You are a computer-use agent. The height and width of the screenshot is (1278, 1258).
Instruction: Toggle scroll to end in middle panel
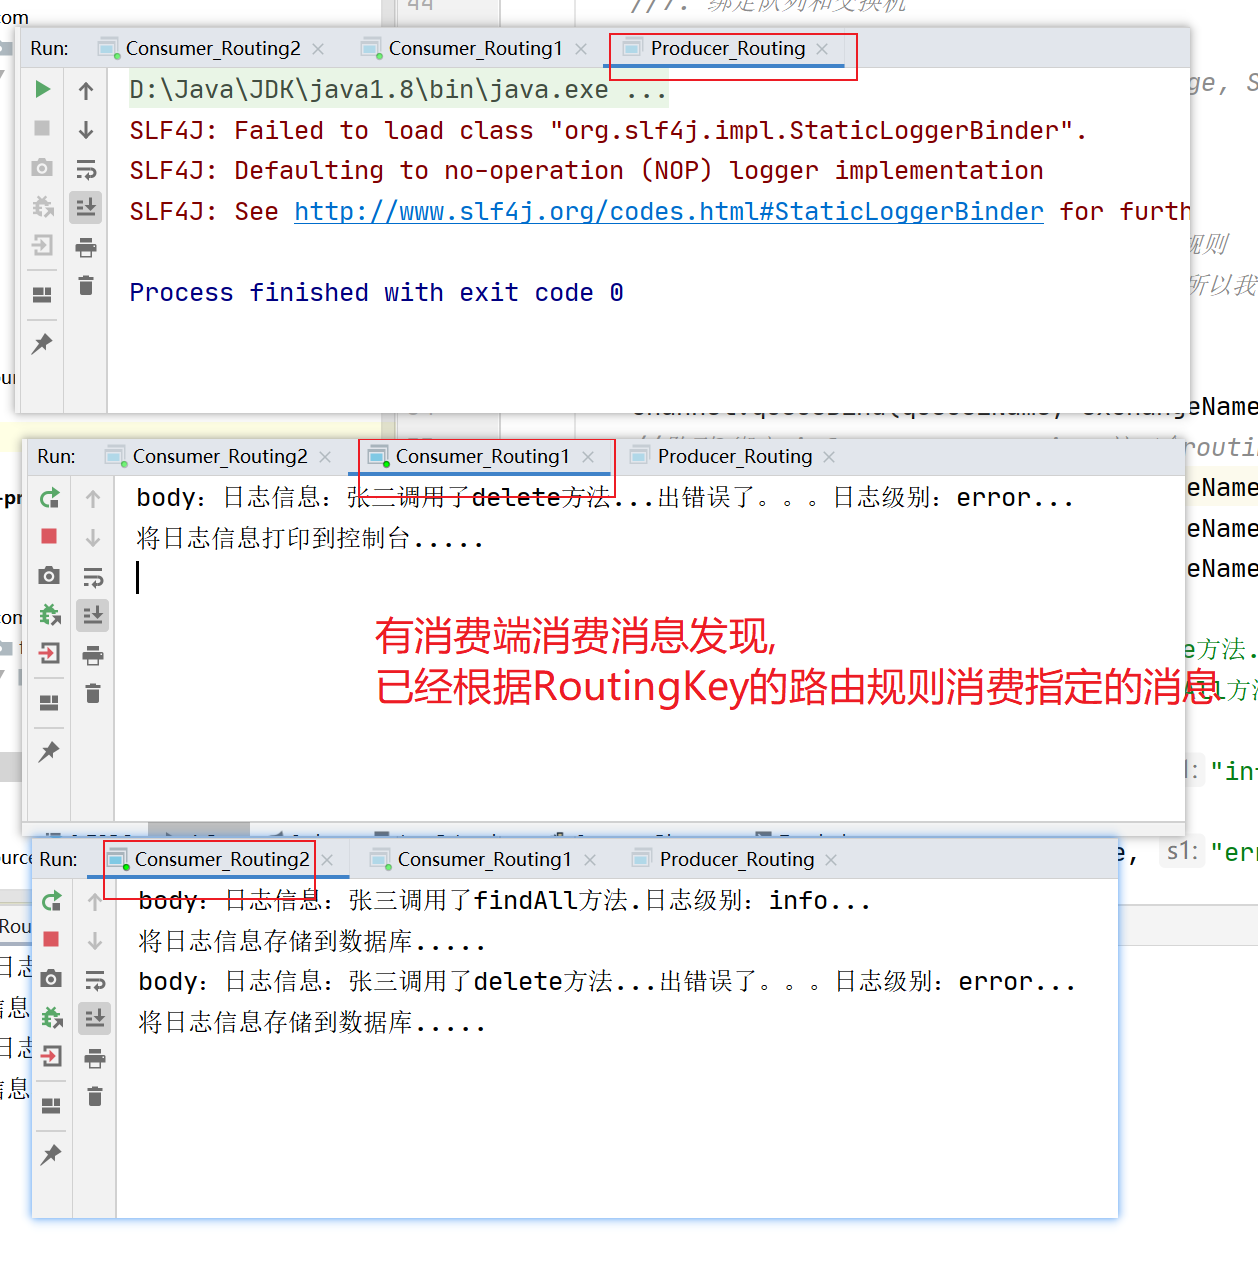pyautogui.click(x=93, y=615)
